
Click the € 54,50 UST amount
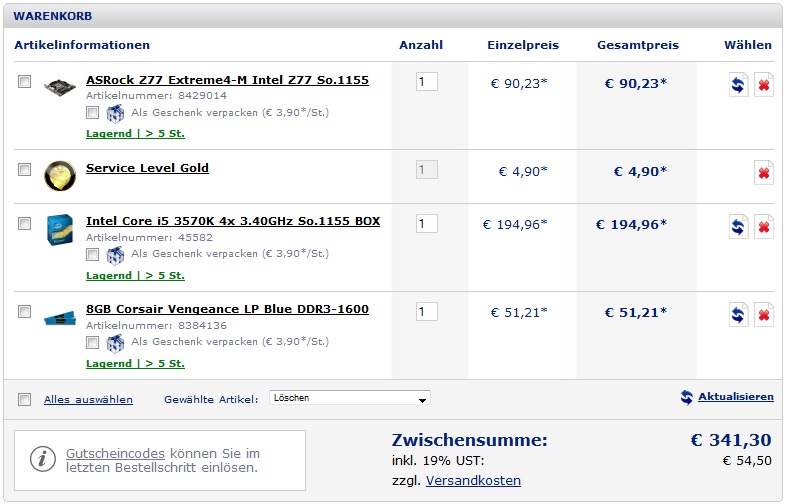tap(747, 461)
